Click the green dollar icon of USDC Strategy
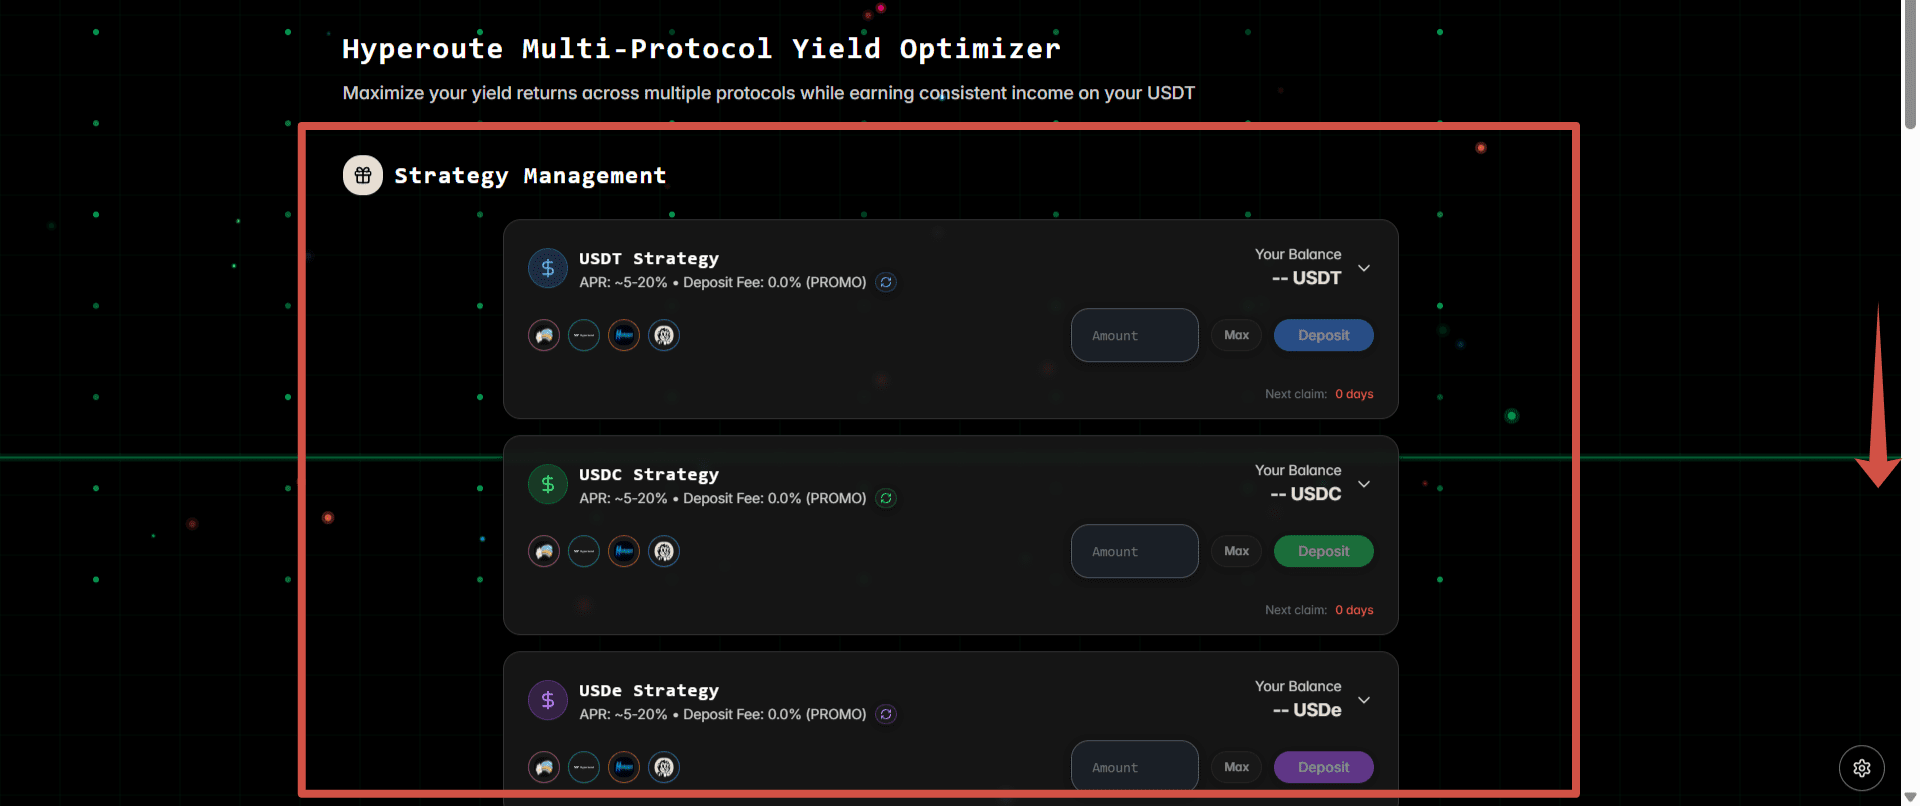Image resolution: width=1920 pixels, height=806 pixels. tap(548, 485)
